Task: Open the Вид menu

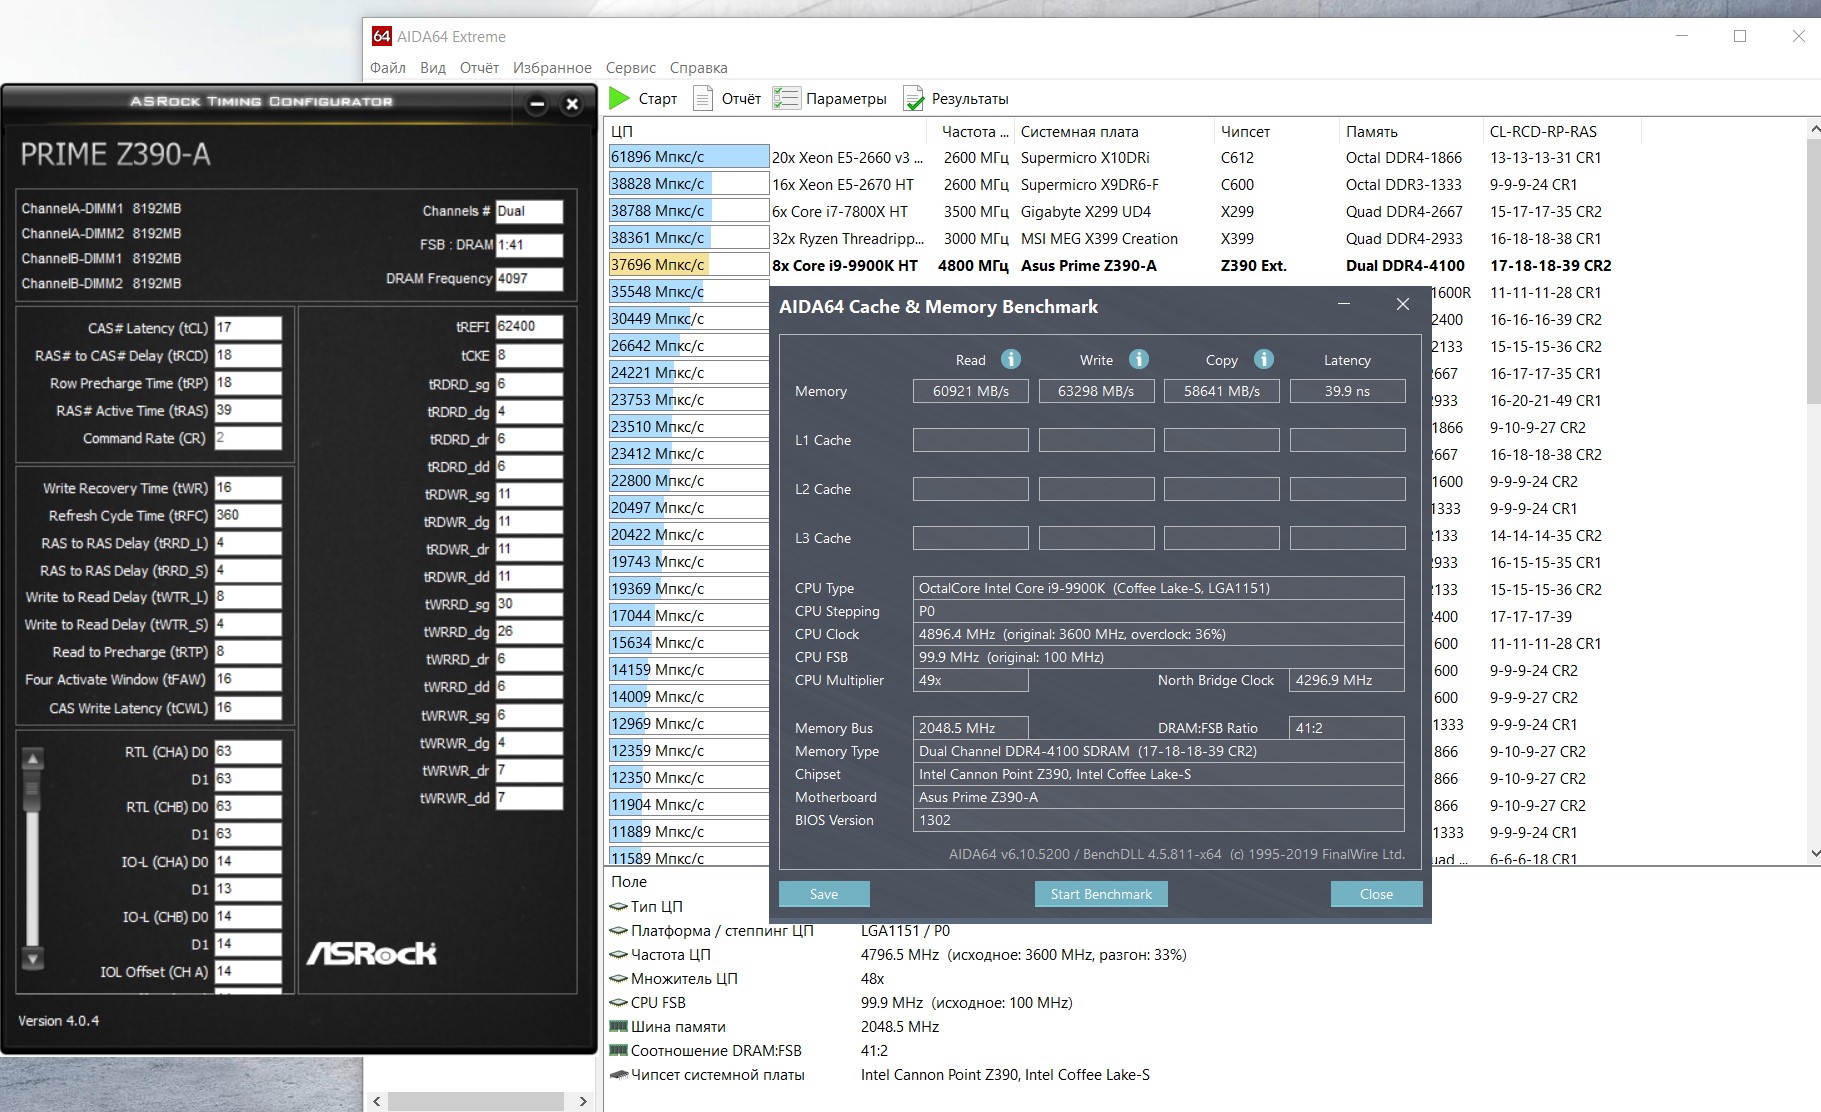Action: (x=433, y=68)
